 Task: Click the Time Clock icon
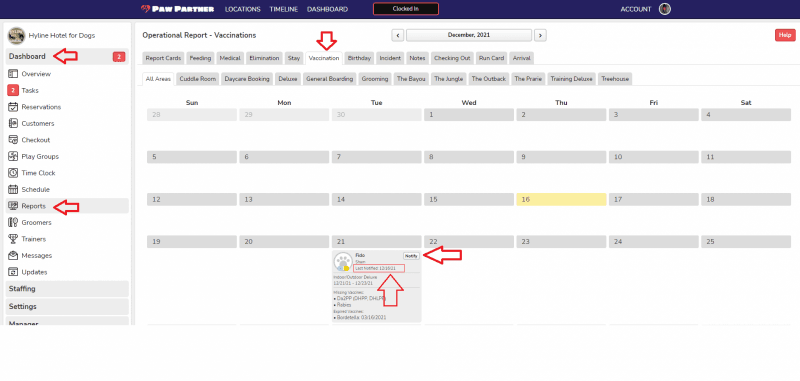pos(13,173)
